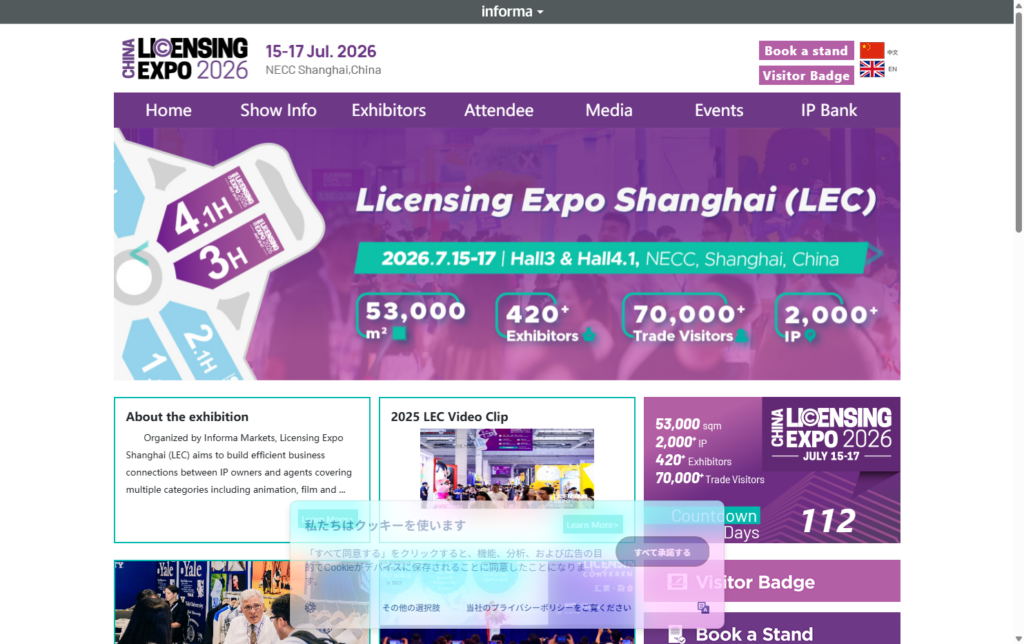Advance to the next banner slide arrow

(x=874, y=254)
